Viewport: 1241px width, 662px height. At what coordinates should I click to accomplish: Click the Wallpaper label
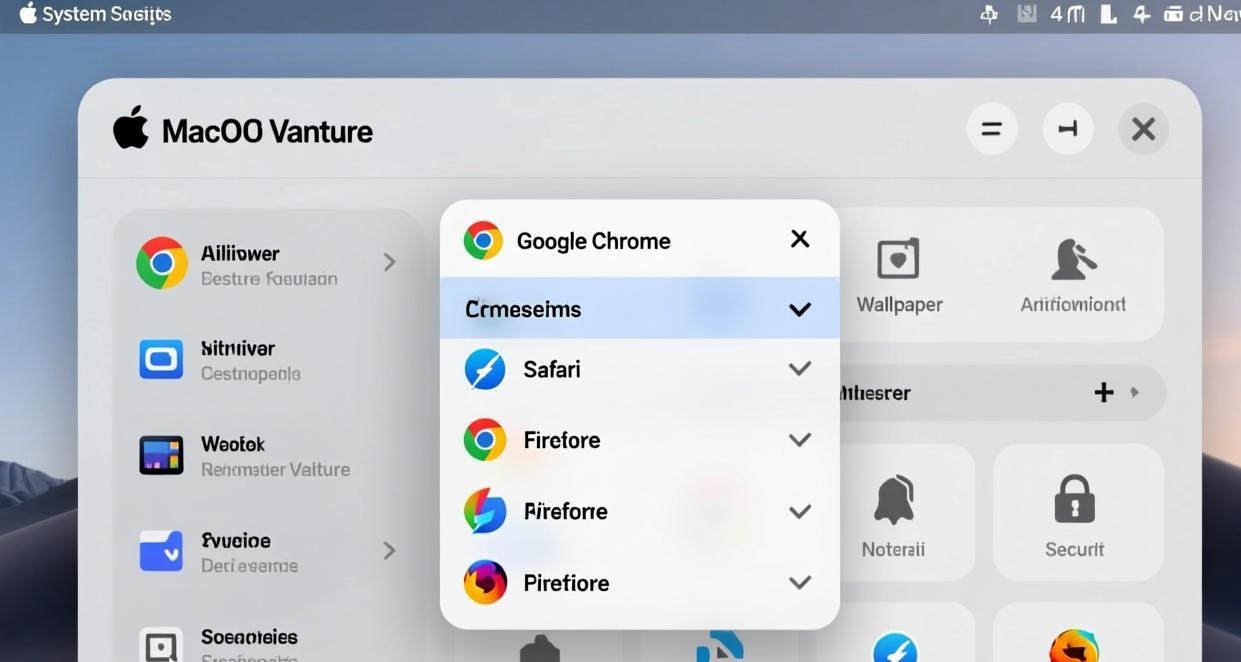click(899, 305)
